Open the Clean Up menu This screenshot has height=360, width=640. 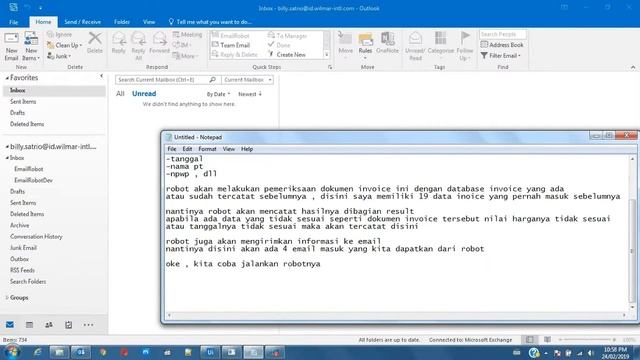point(64,45)
